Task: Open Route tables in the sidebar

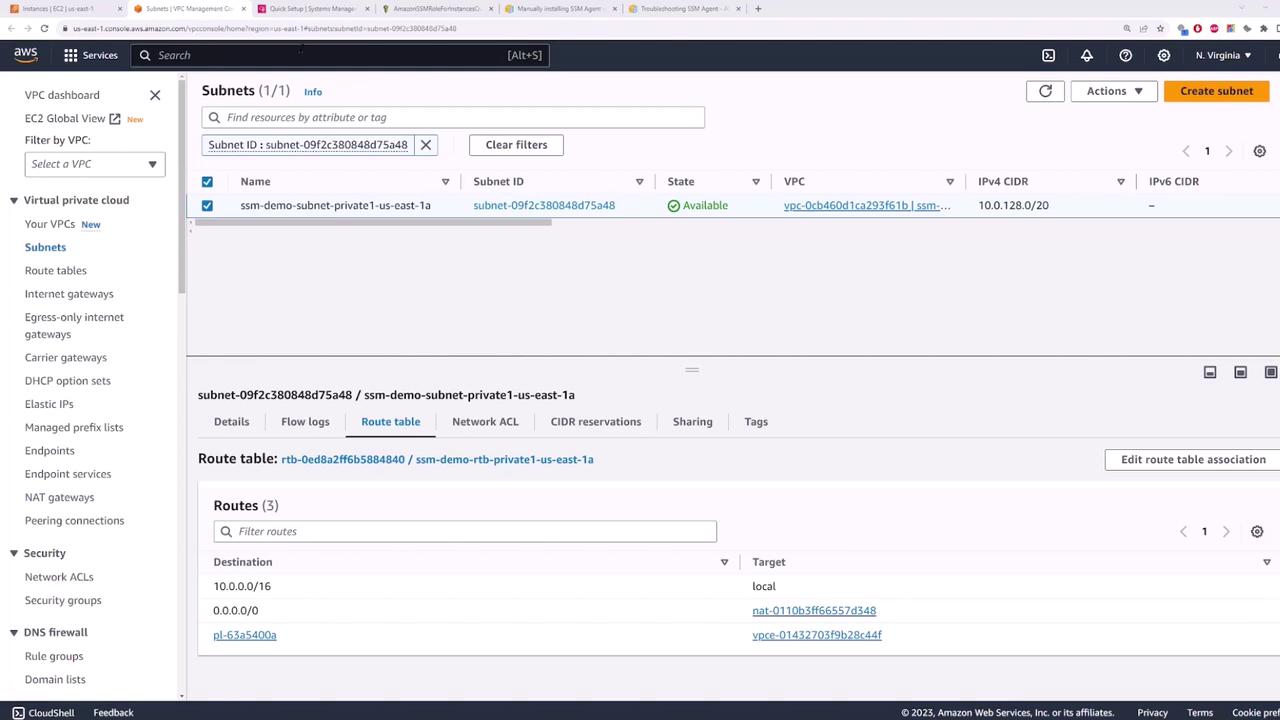Action: click(x=56, y=271)
